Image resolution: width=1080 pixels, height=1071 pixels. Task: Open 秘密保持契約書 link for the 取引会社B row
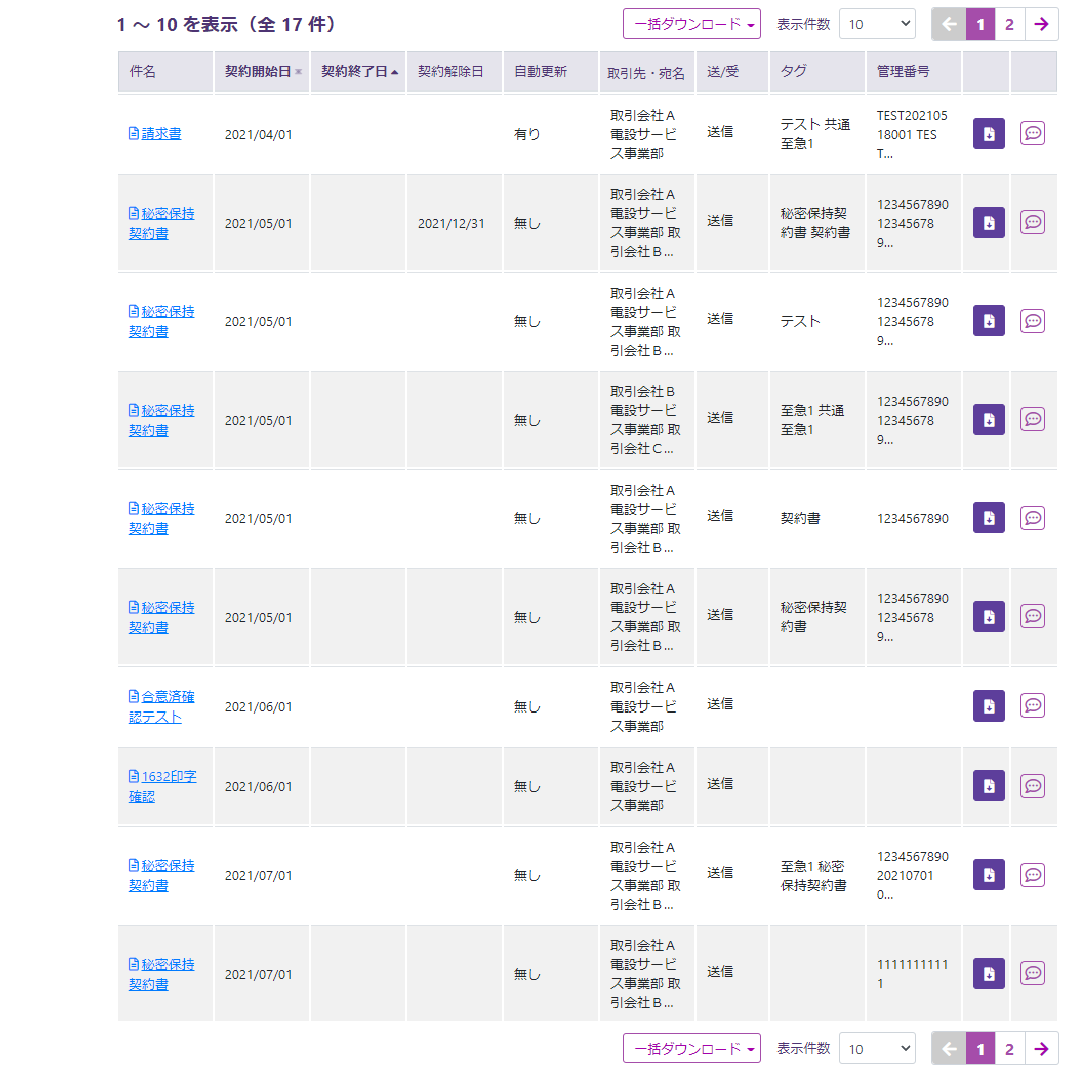pyautogui.click(x=162, y=420)
